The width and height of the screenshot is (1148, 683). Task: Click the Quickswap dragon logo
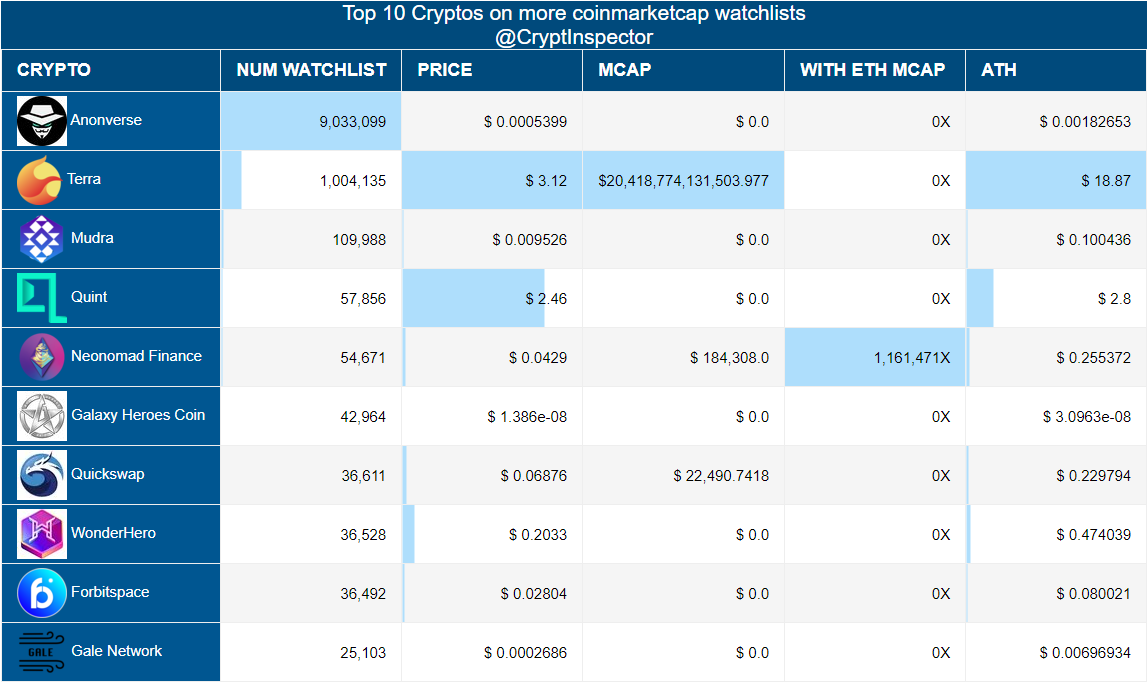pyautogui.click(x=42, y=475)
